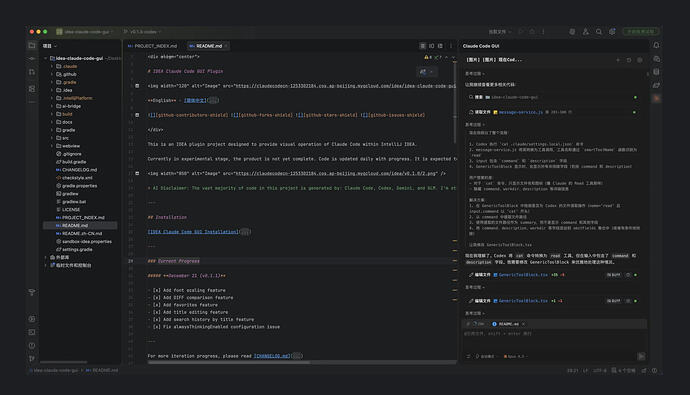Switch to editor-only view mode
This screenshot has width=690, height=395.
[x=422, y=46]
